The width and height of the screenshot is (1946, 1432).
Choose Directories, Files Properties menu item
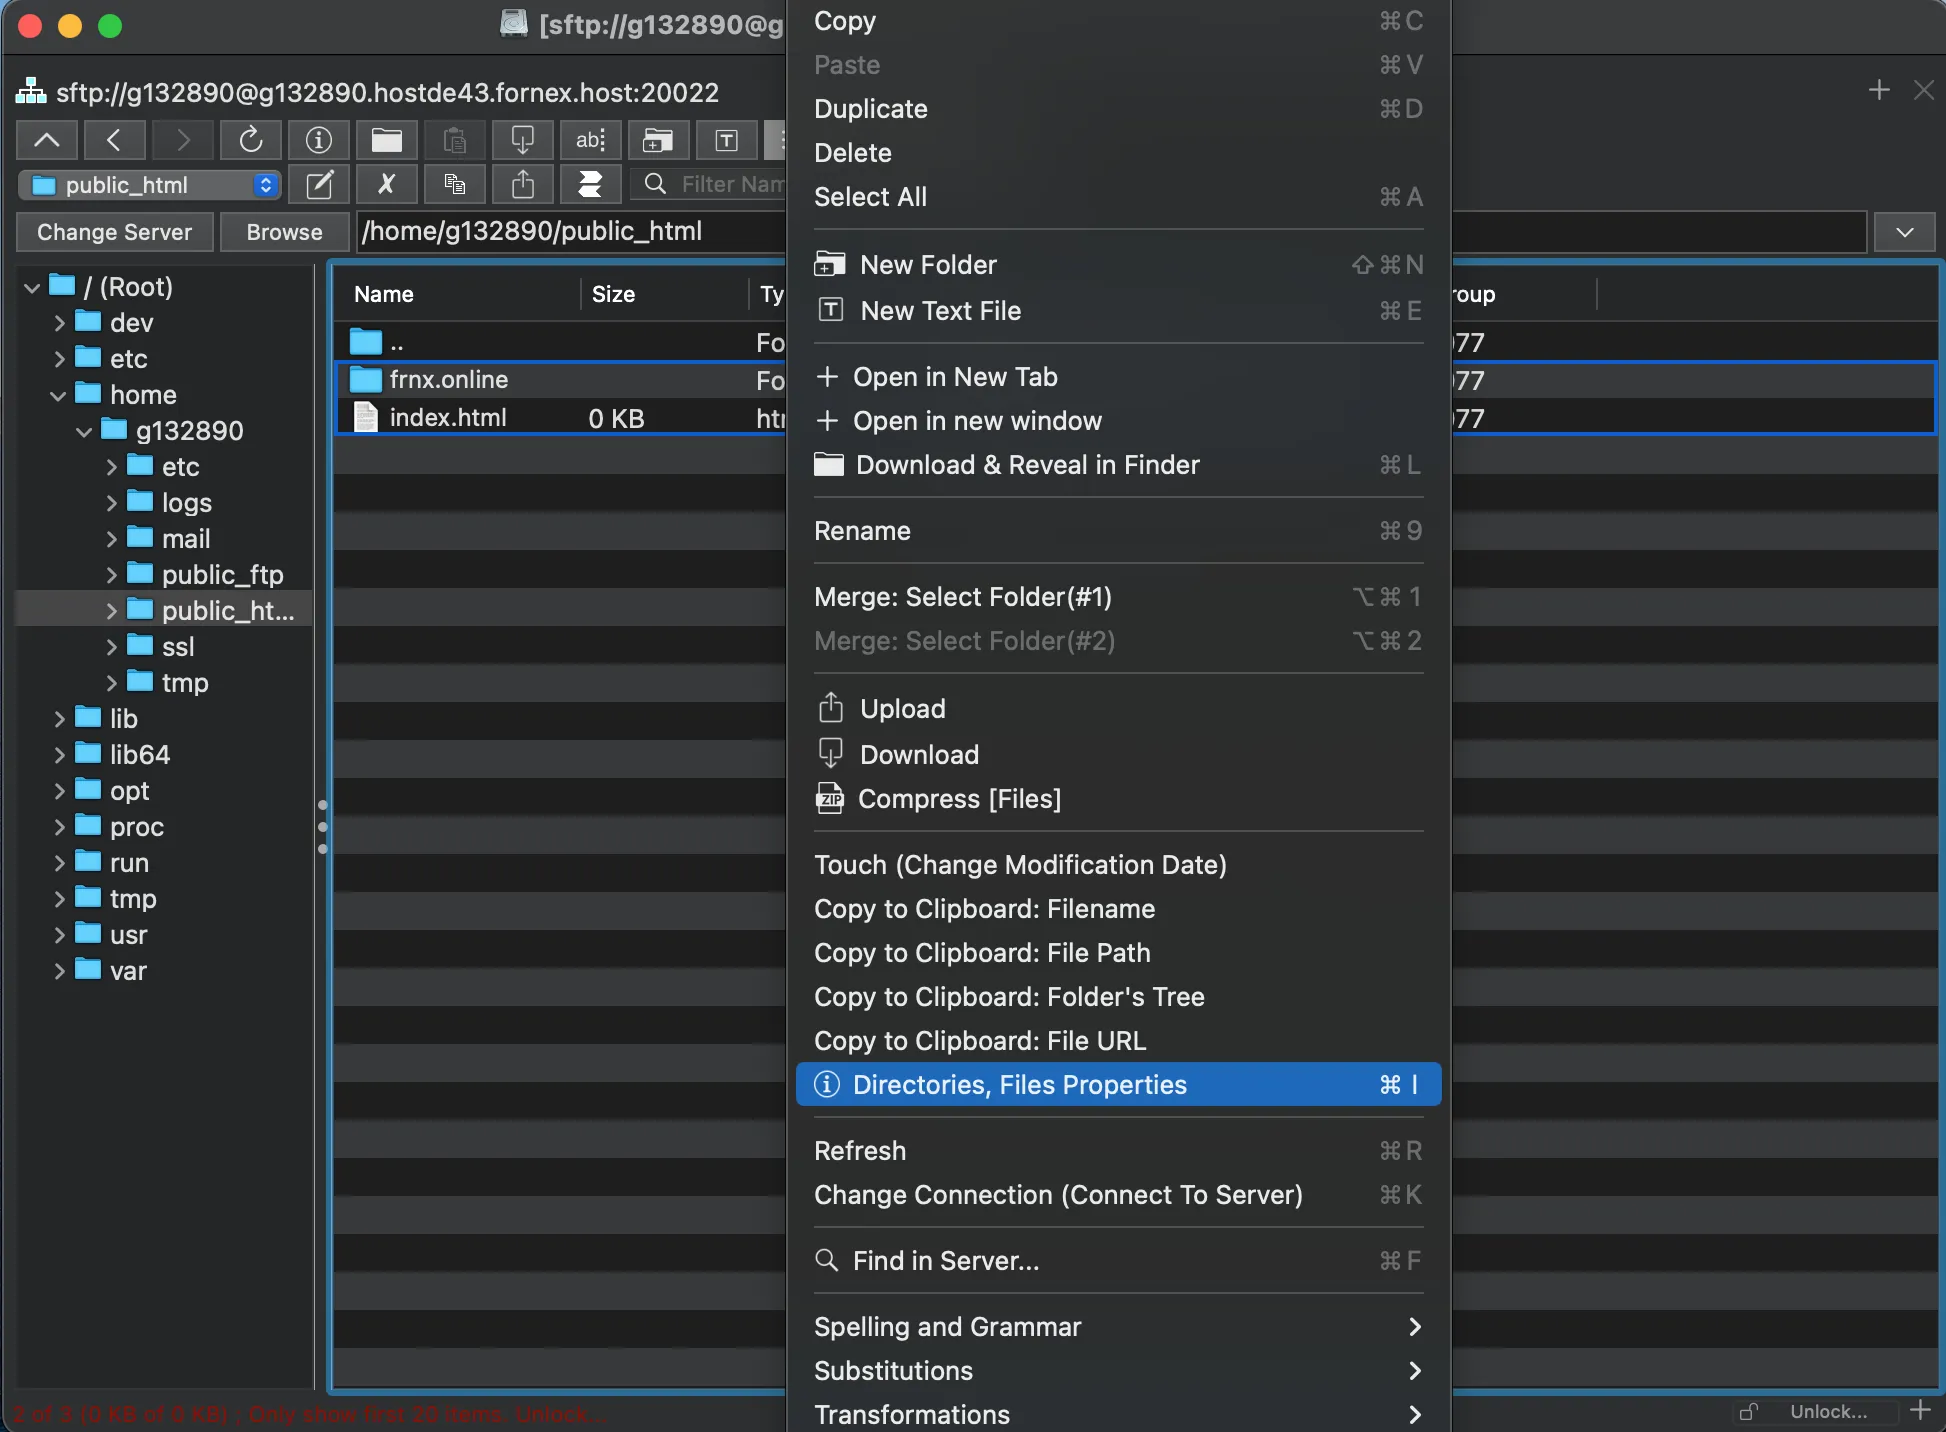point(1118,1085)
